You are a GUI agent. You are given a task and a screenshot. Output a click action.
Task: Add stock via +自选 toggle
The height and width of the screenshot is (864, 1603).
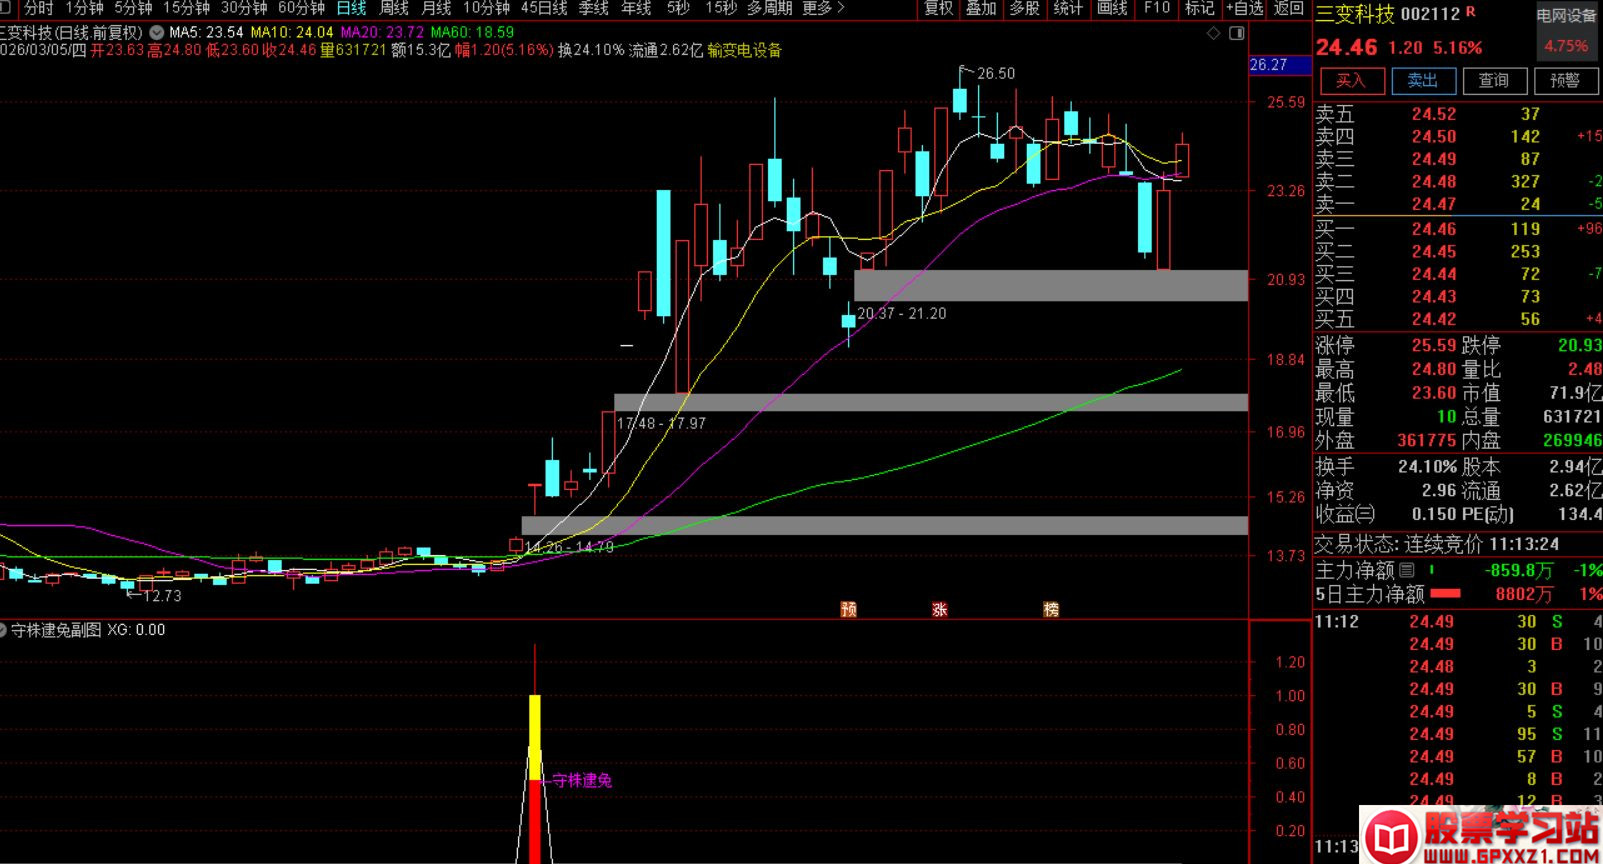pos(1243,8)
